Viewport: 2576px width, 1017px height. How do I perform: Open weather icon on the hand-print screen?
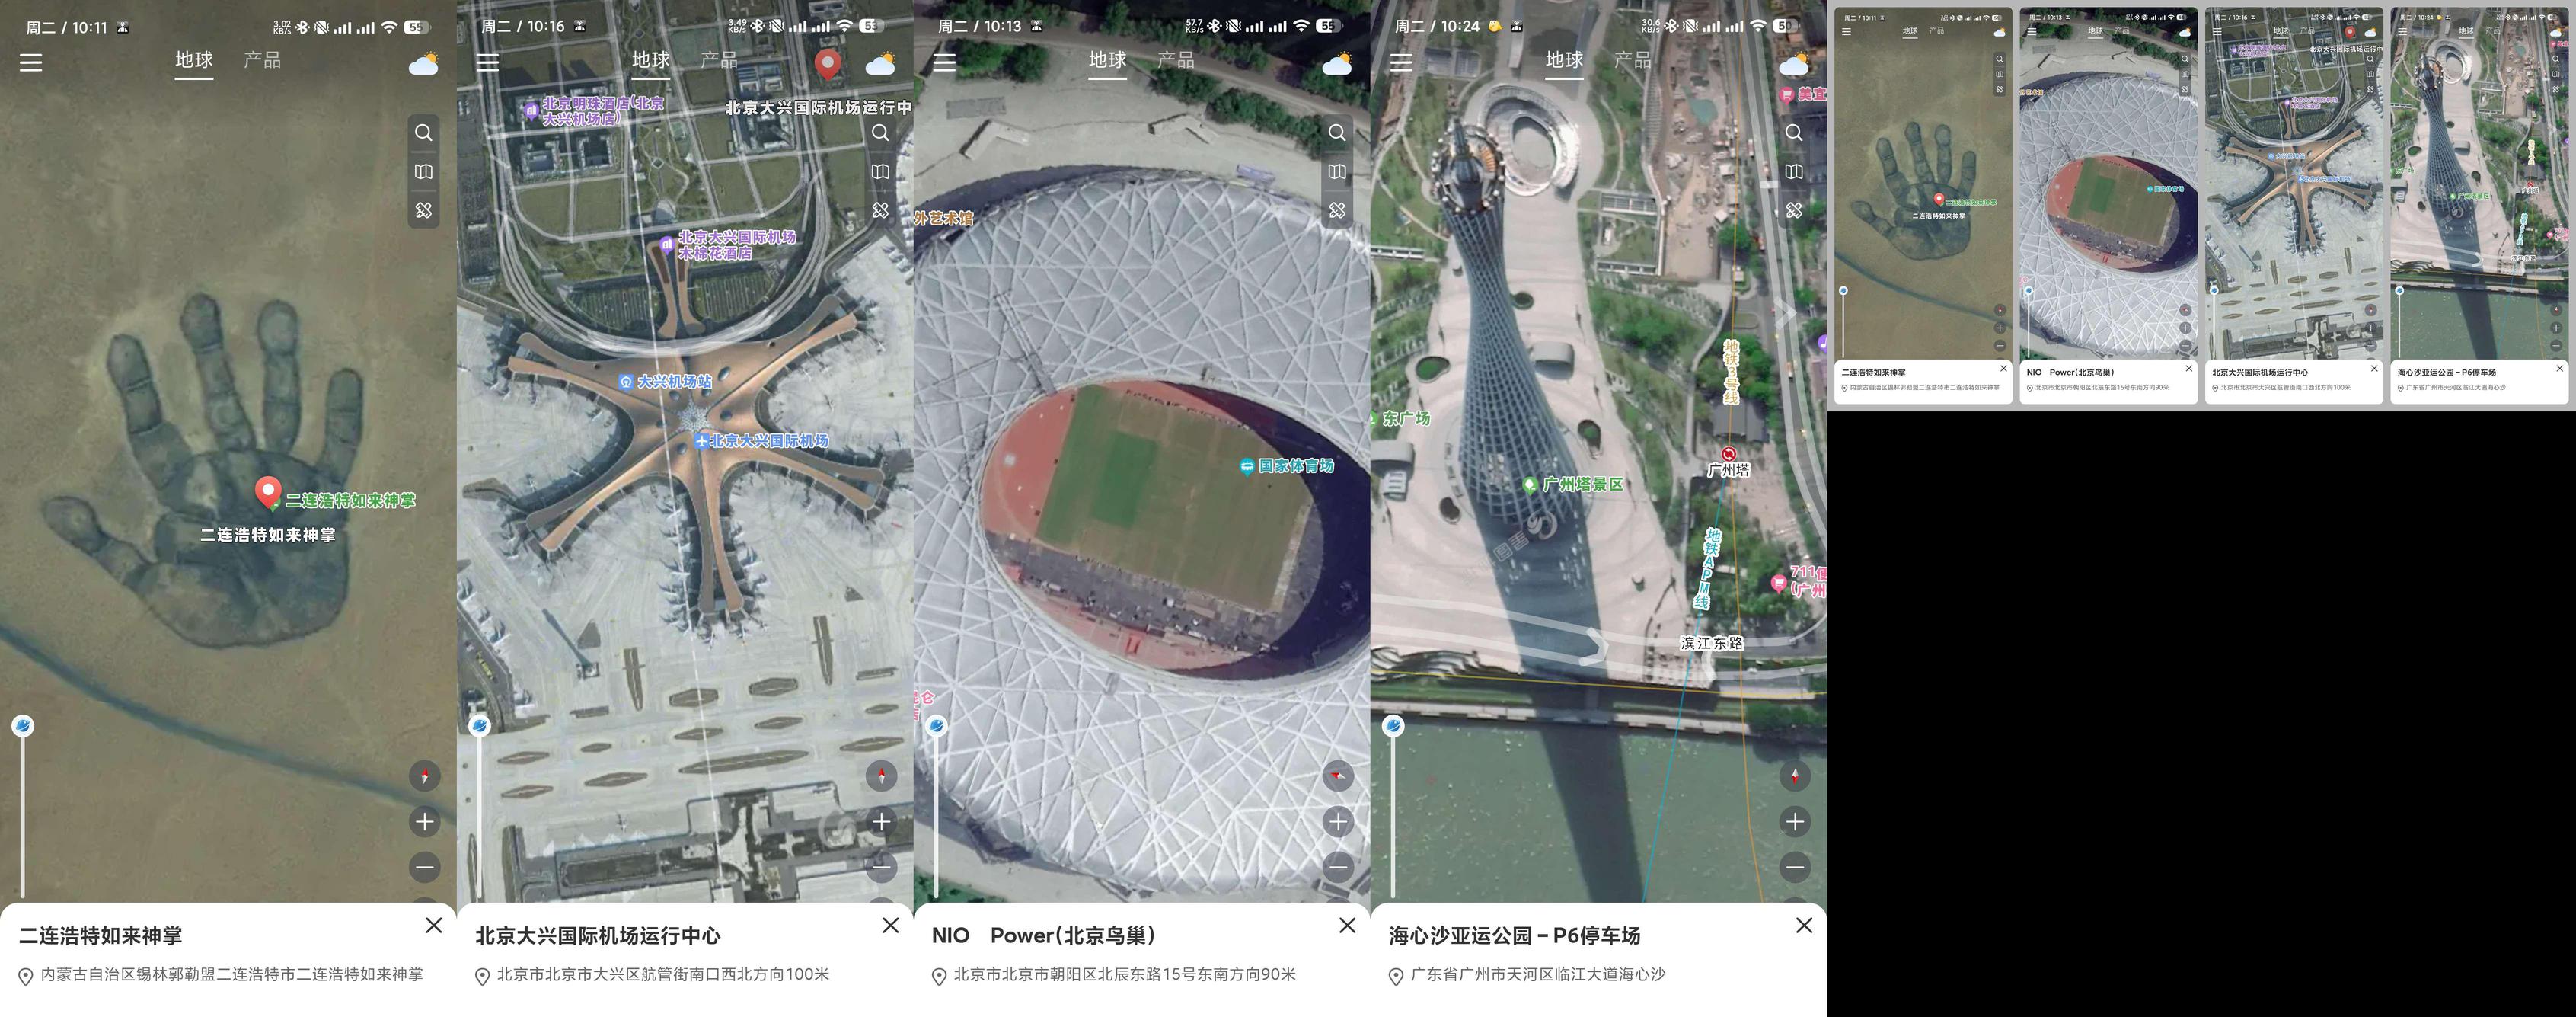tap(424, 64)
